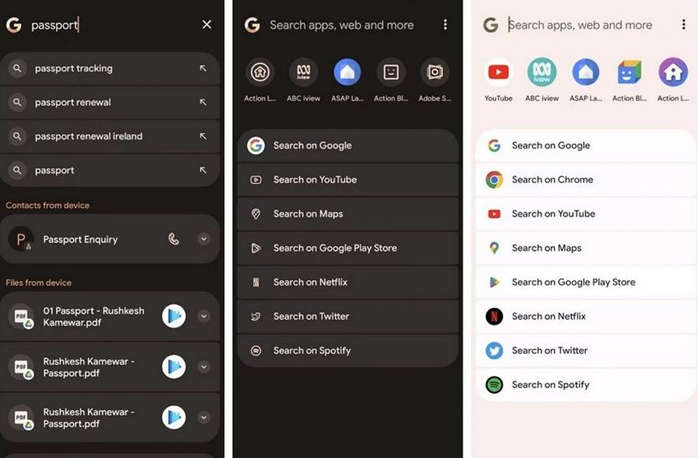Tap Search on Twitter in light panel

coord(586,350)
